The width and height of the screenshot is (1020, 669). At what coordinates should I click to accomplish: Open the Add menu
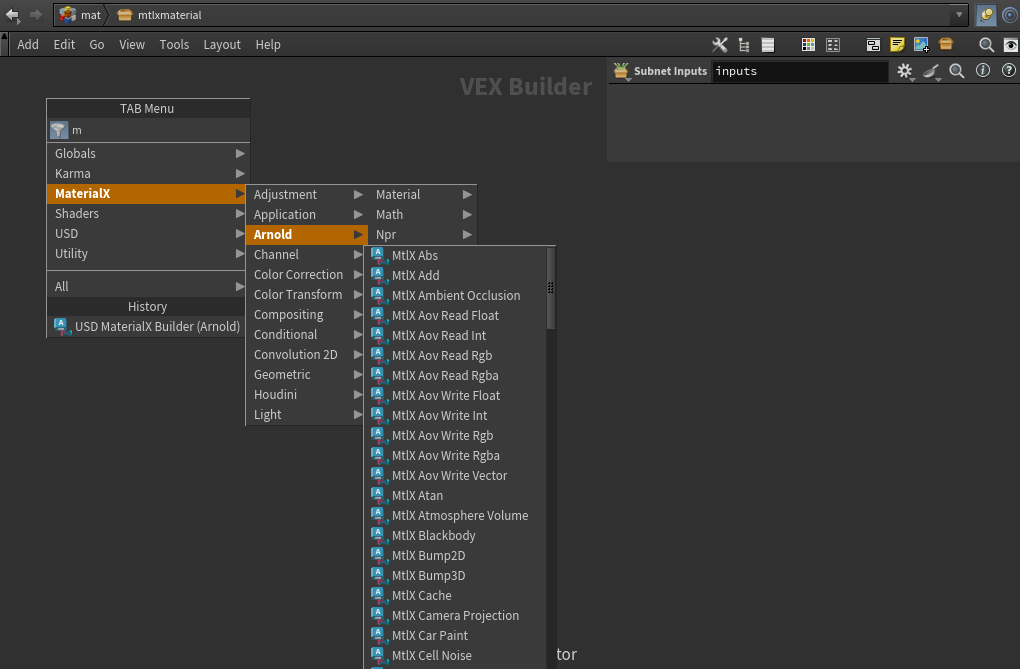pos(28,44)
